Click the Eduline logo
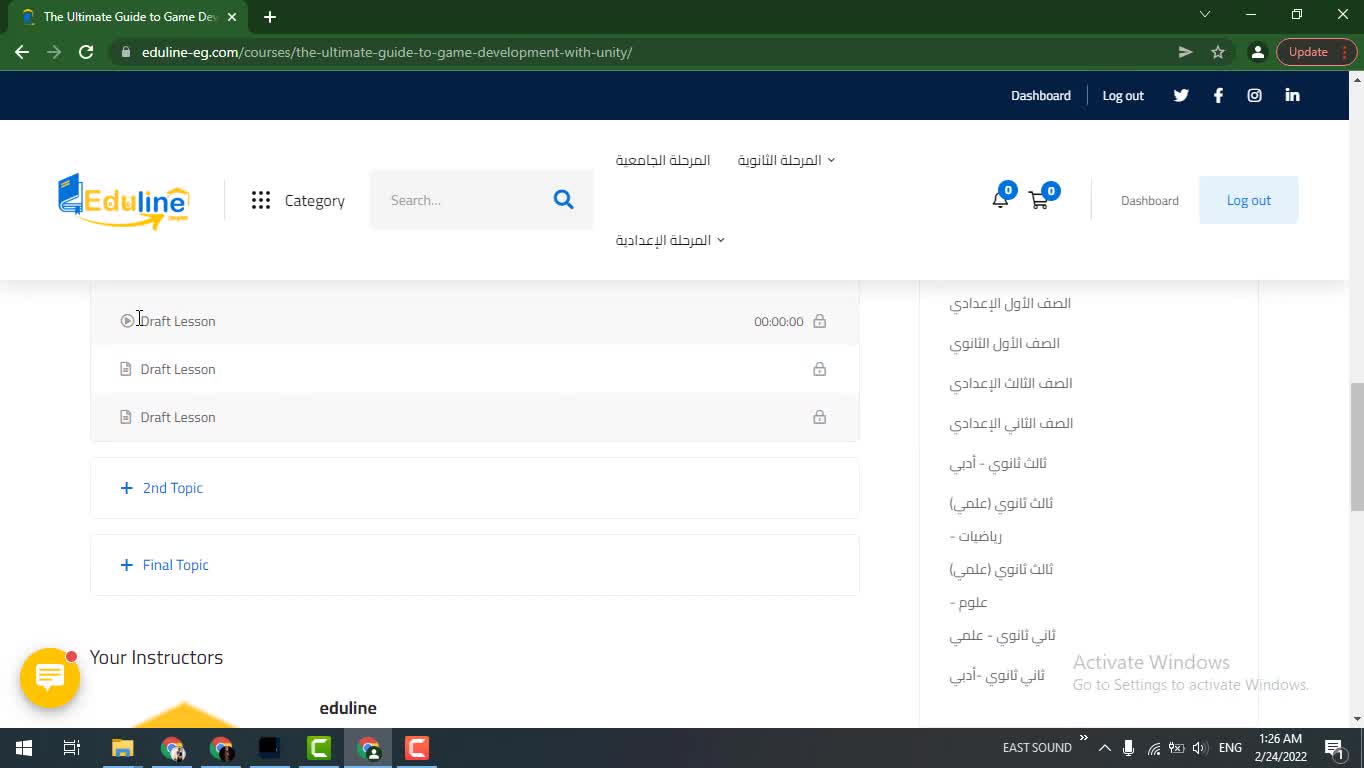 tap(122, 199)
